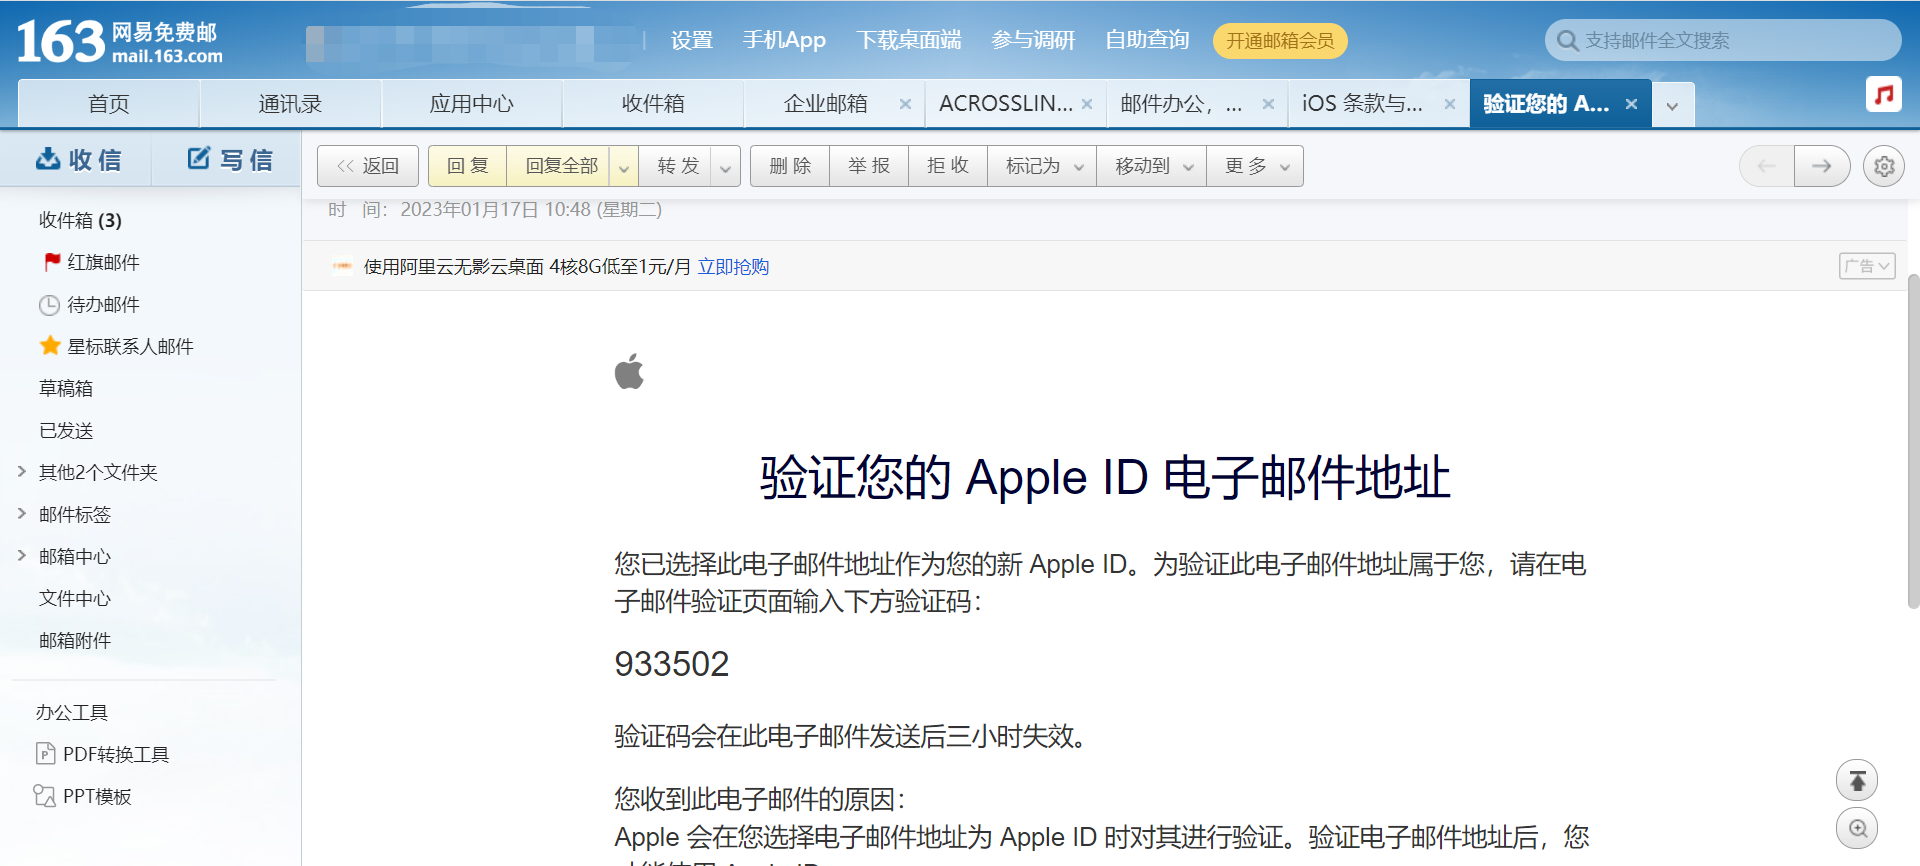Open 自助查询 link

tap(1147, 40)
